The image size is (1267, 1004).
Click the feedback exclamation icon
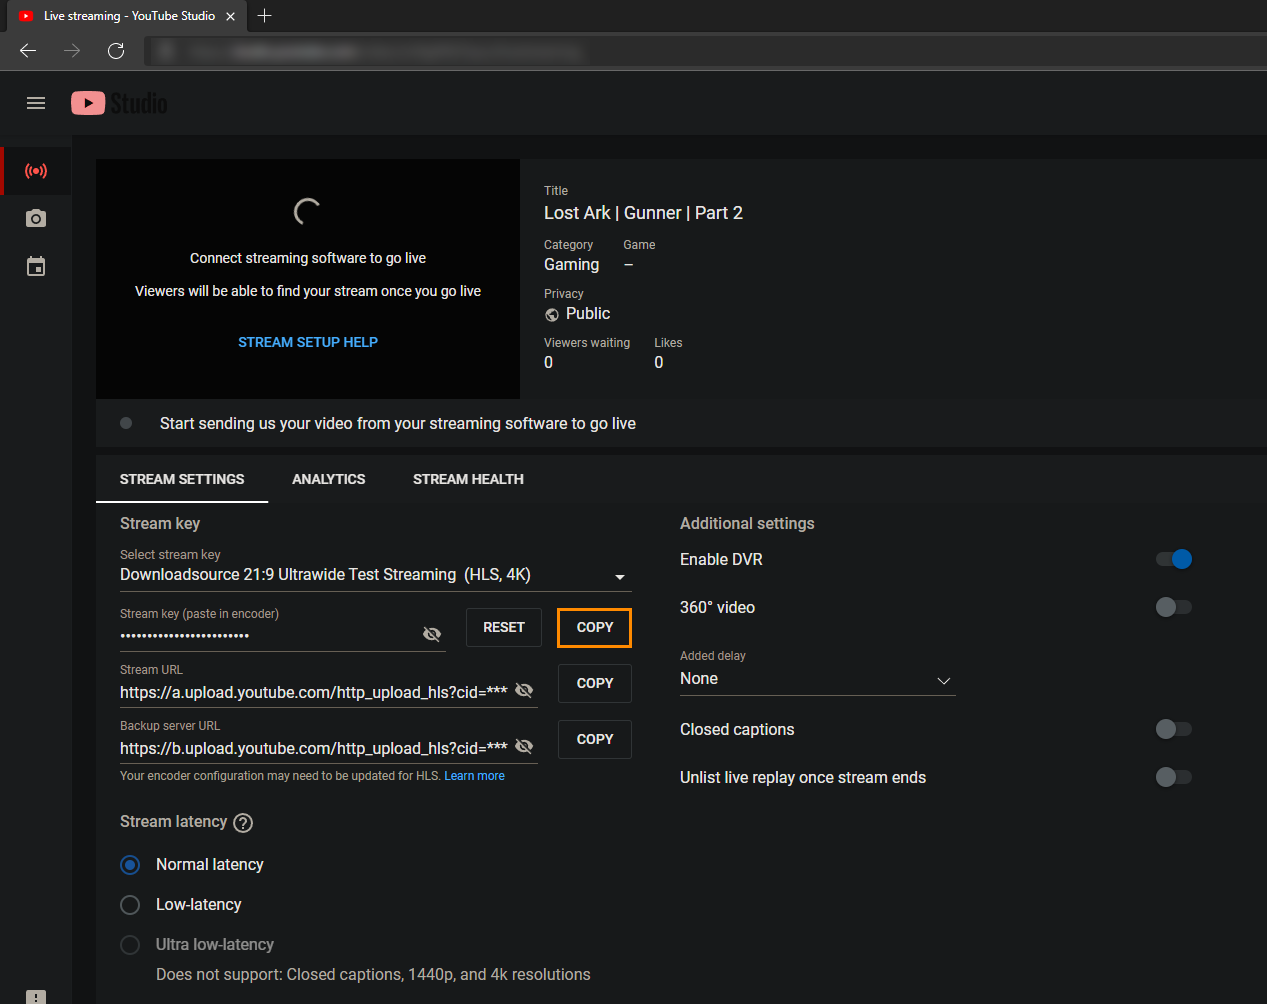tap(36, 996)
